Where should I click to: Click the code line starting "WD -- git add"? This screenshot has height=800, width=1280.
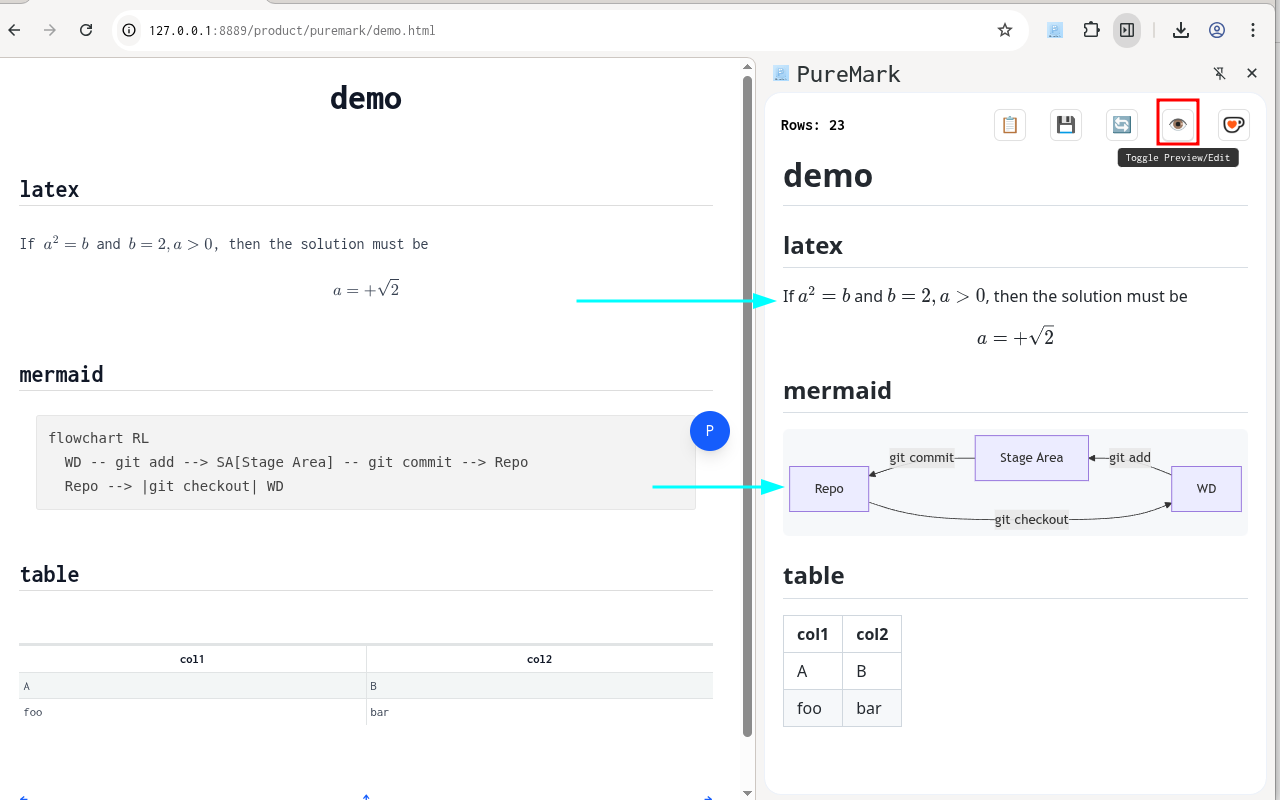(x=296, y=462)
